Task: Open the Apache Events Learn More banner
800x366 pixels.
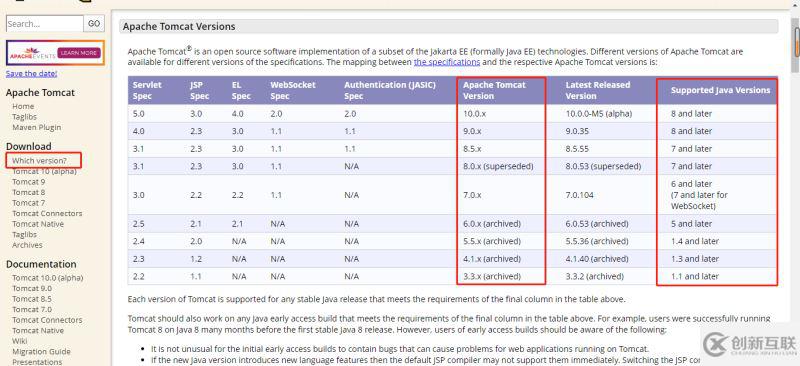Action: [55, 53]
